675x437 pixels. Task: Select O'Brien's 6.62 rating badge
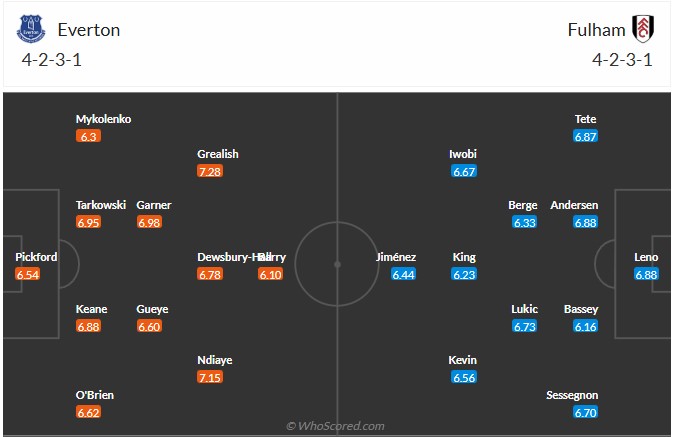(89, 412)
